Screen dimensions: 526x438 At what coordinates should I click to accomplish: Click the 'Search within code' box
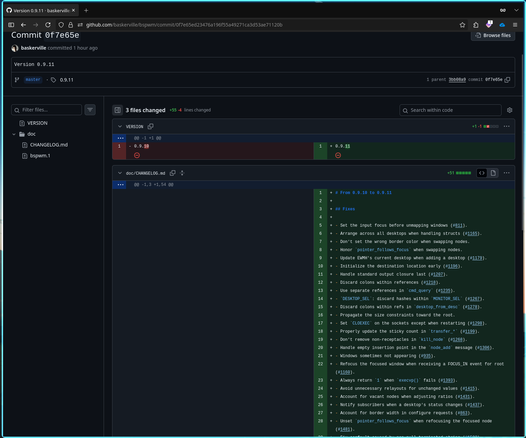tap(450, 110)
